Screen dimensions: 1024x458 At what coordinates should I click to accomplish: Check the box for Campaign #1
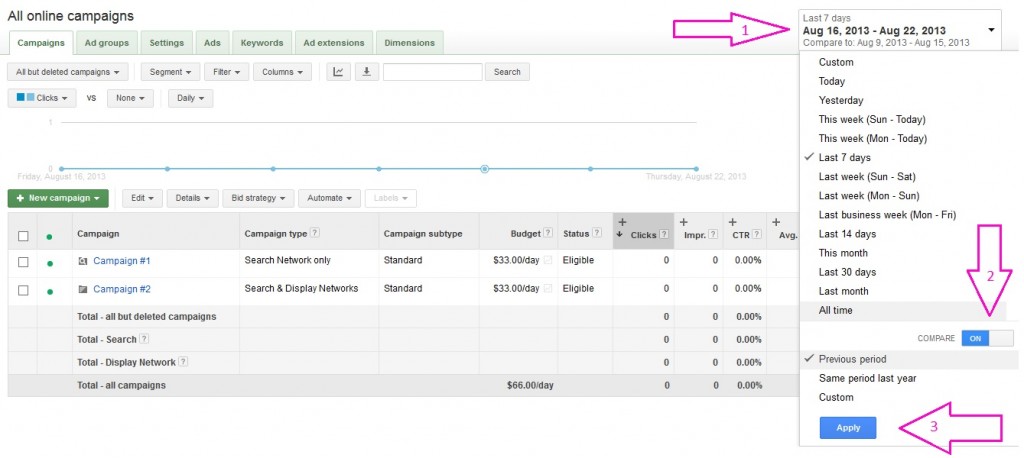23,262
